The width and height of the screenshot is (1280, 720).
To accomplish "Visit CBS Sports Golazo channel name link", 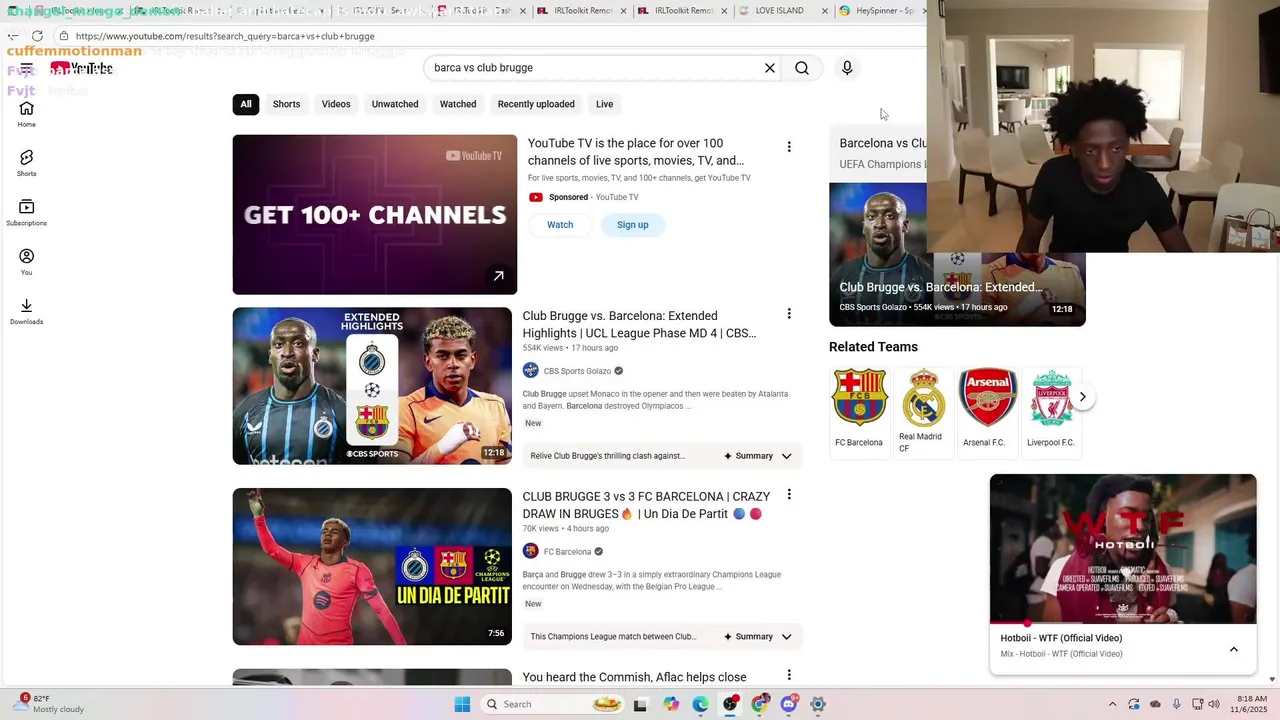I will 577,371.
